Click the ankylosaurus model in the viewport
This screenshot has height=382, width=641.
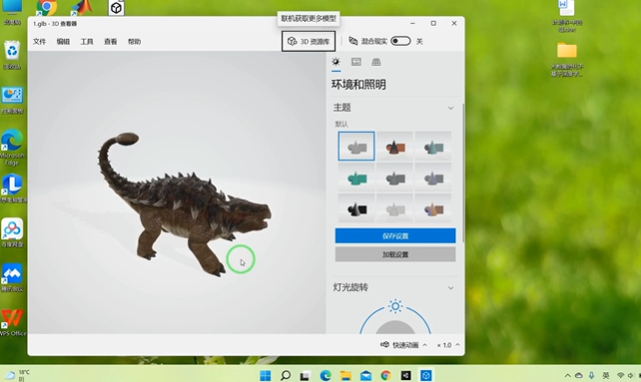point(184,204)
